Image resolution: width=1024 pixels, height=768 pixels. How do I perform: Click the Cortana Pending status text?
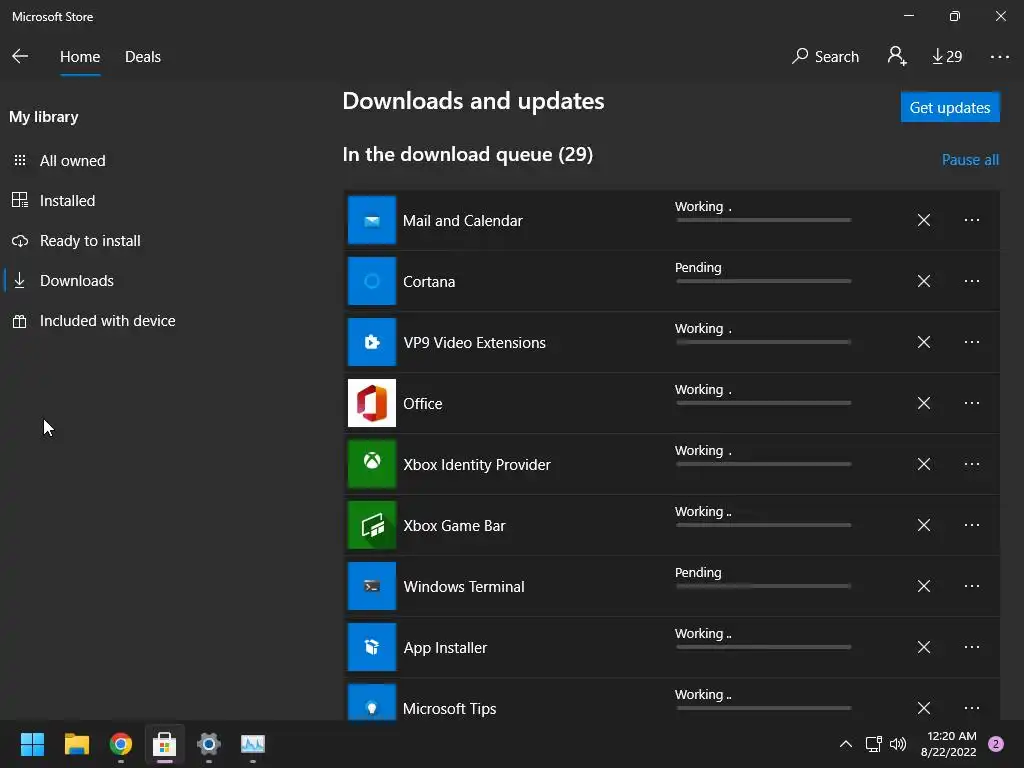[x=698, y=268]
